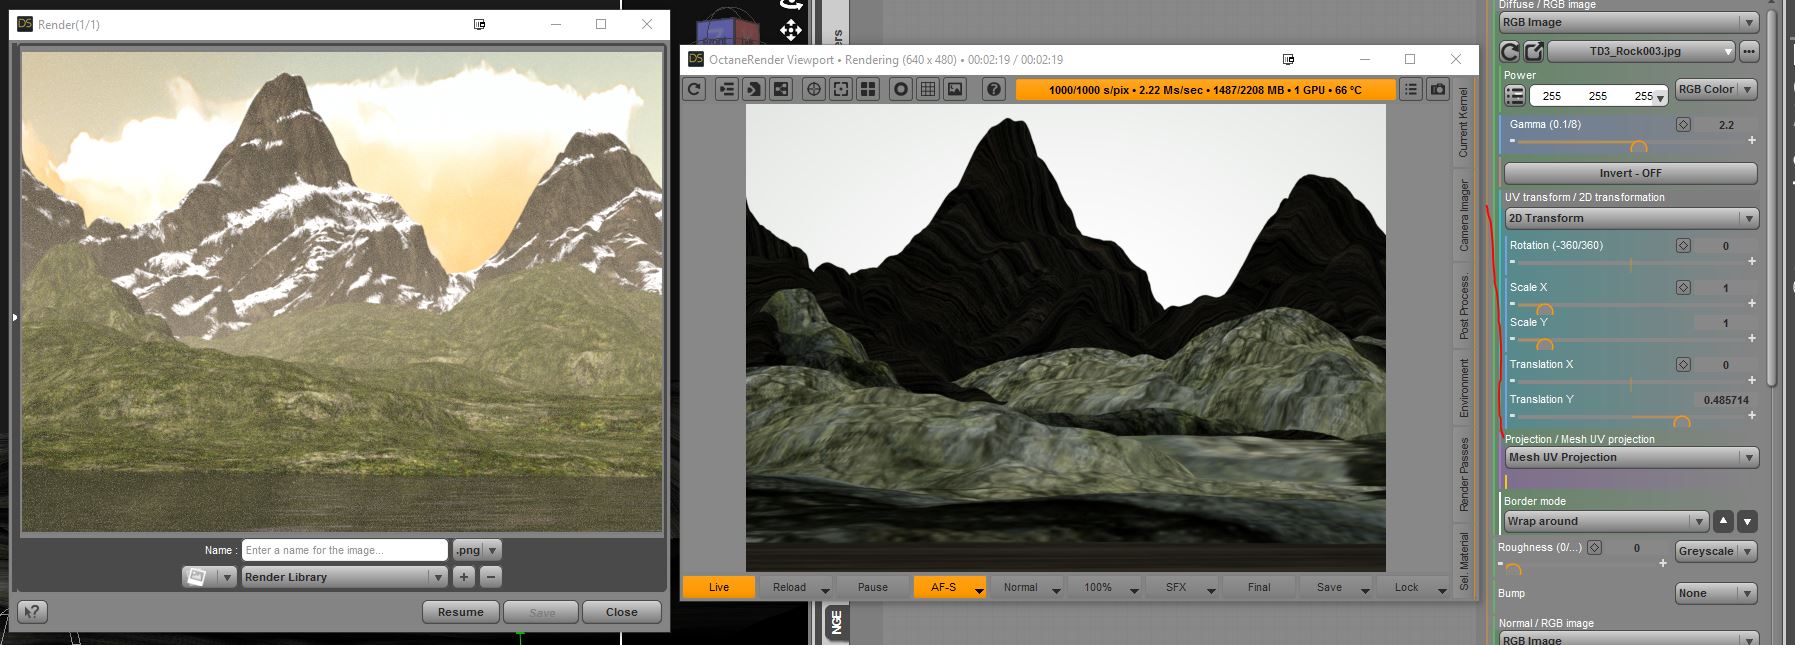Screen dimensions: 1795x645
Task: Click the circle ring icon in Octane toolbar
Action: pyautogui.click(x=901, y=89)
